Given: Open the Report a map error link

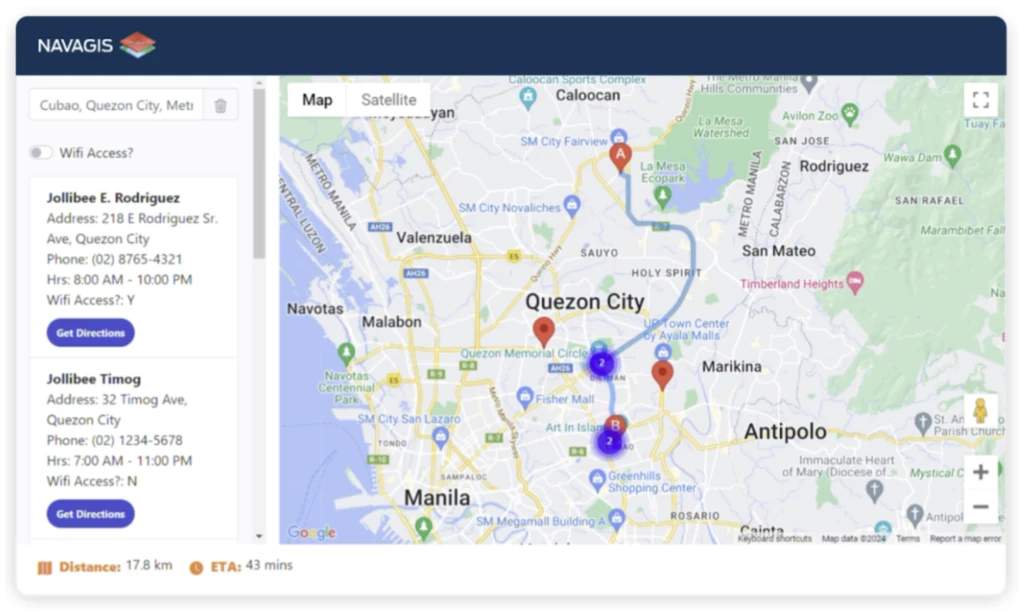Looking at the screenshot, I should [965, 539].
